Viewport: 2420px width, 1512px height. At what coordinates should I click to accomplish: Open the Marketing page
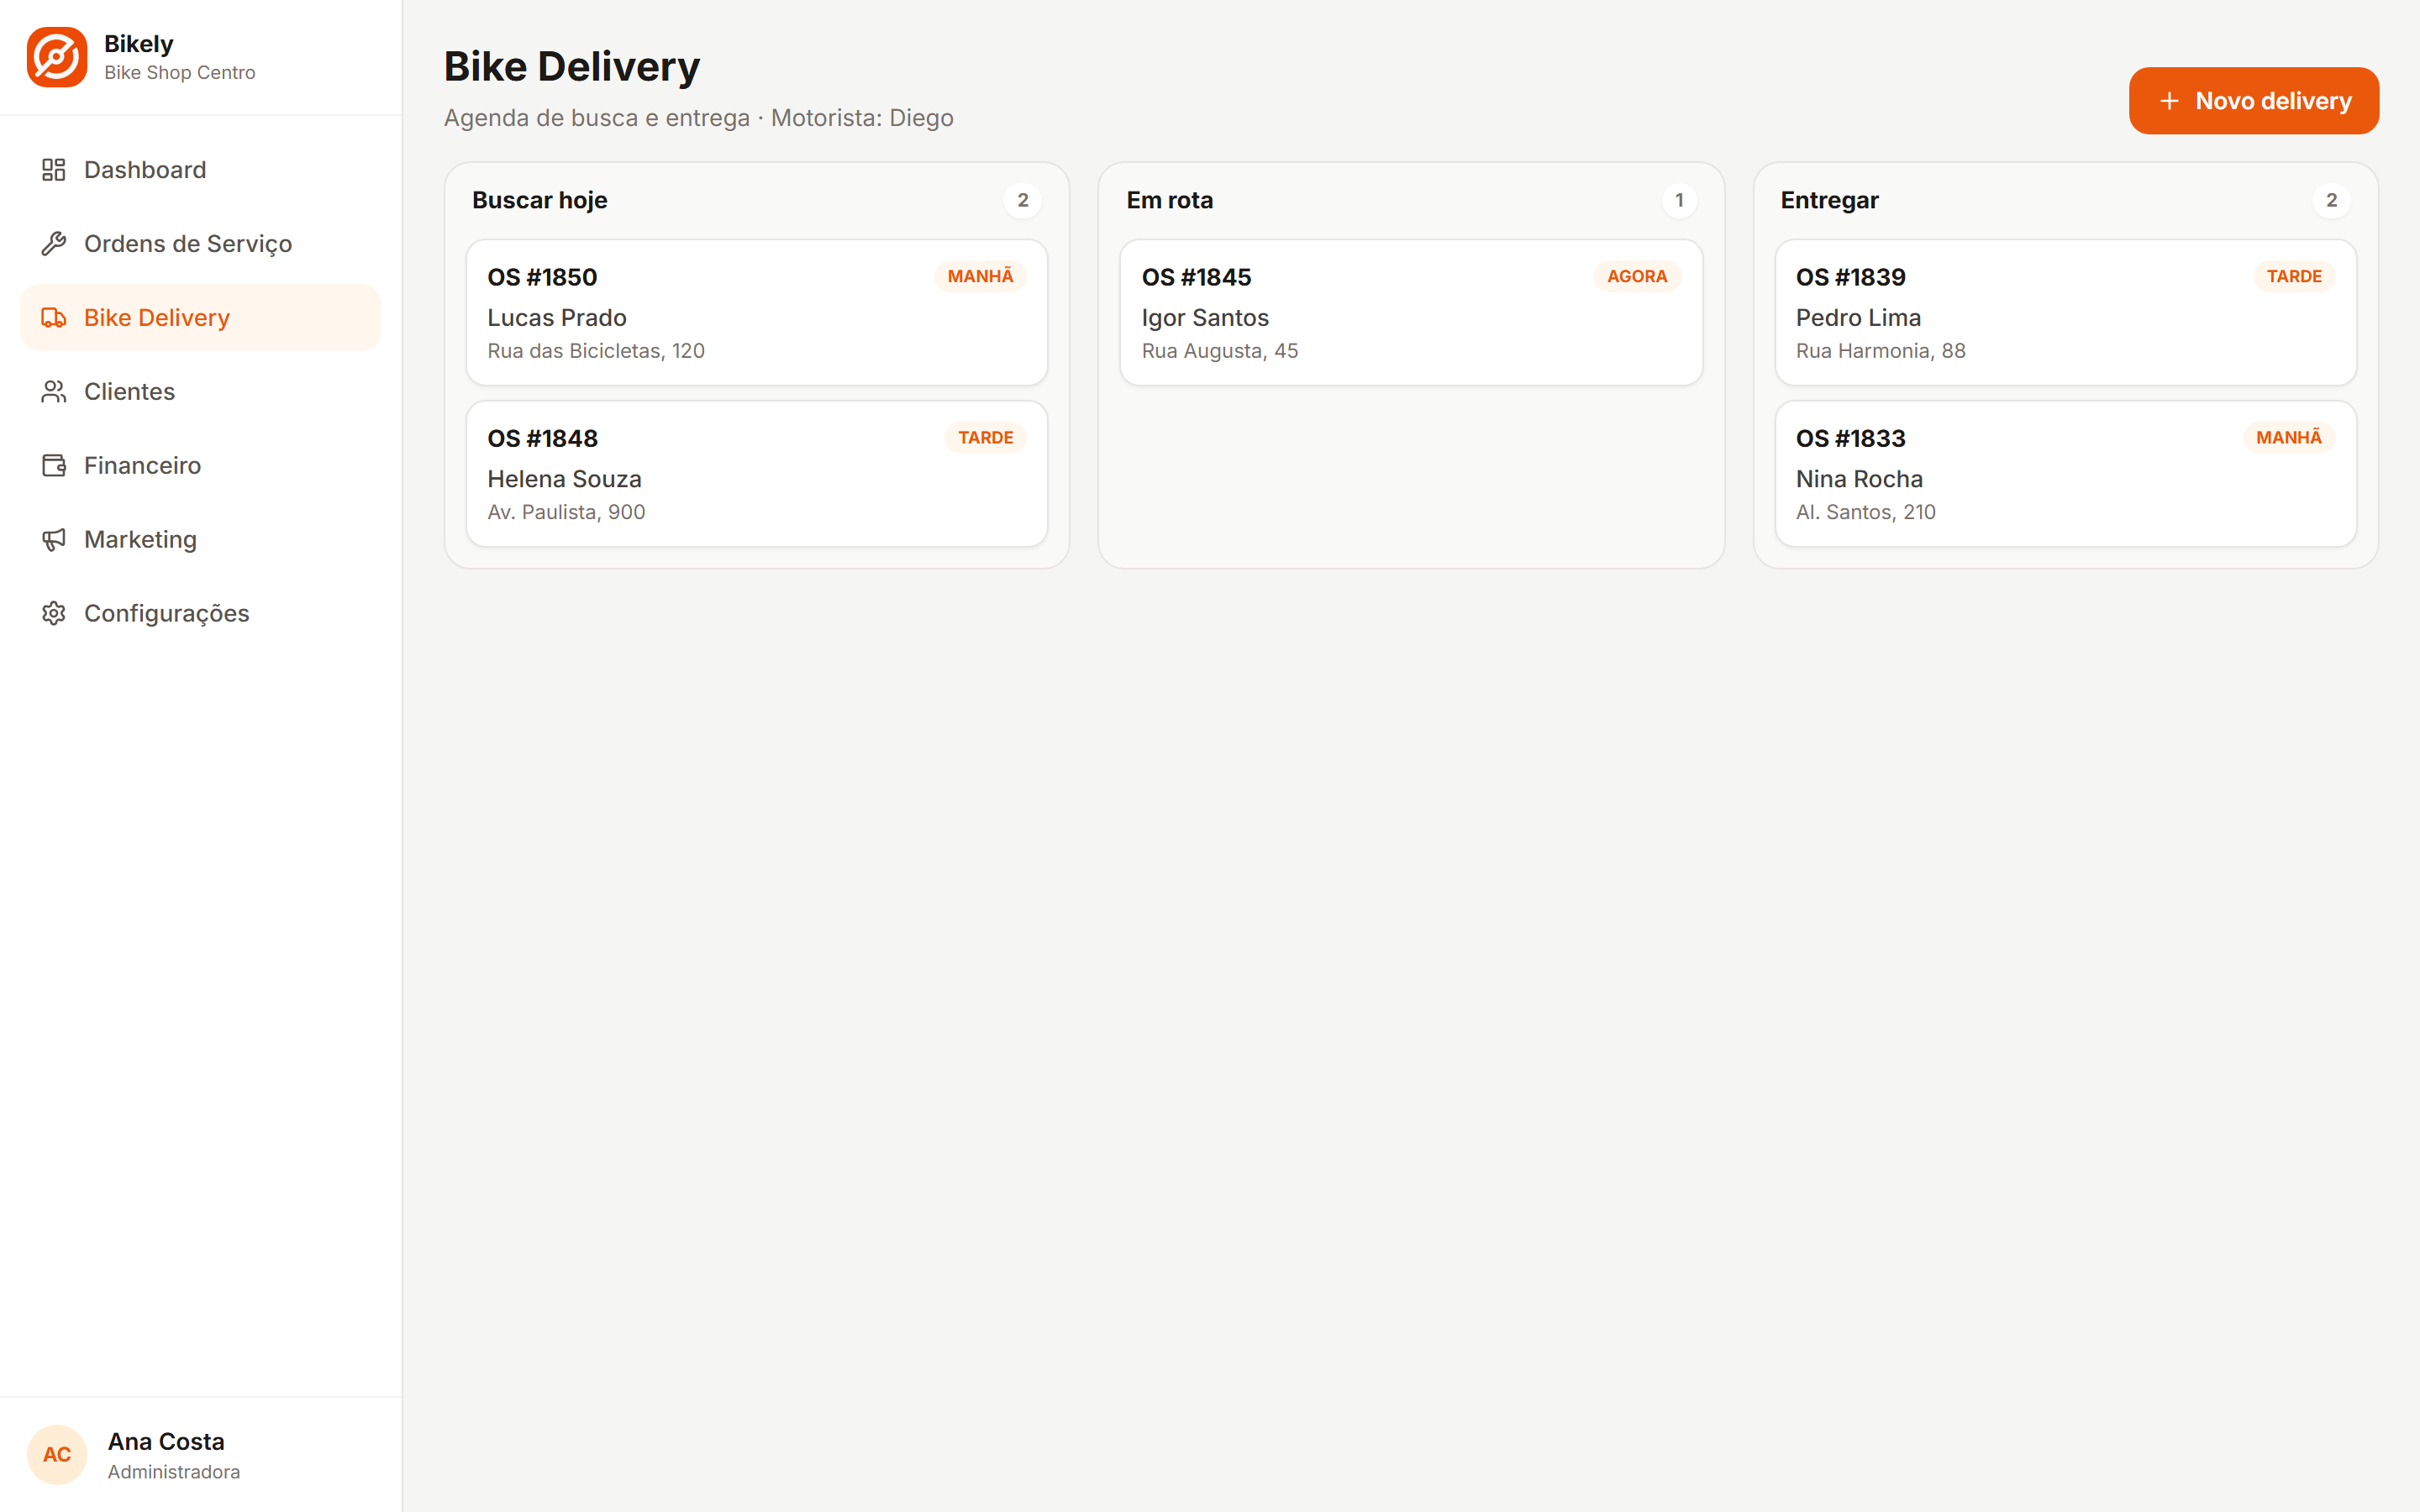tap(201, 540)
